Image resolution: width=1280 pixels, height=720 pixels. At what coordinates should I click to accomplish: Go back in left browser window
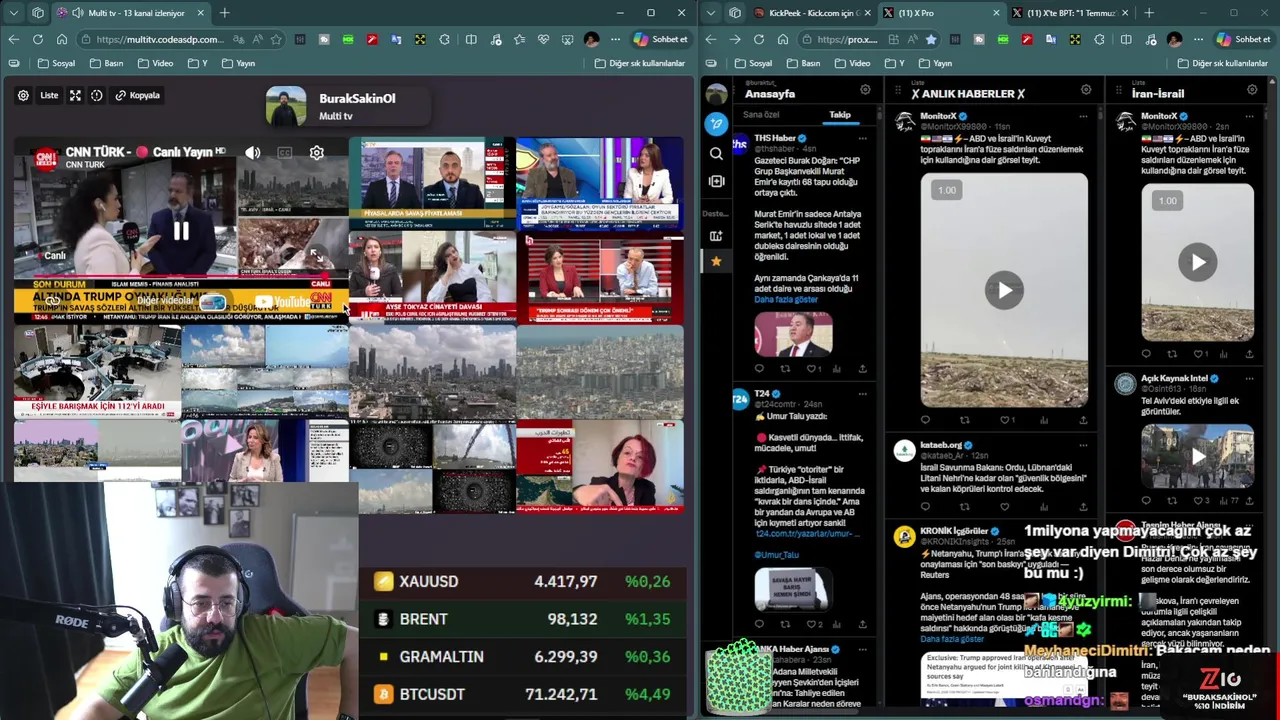14,39
